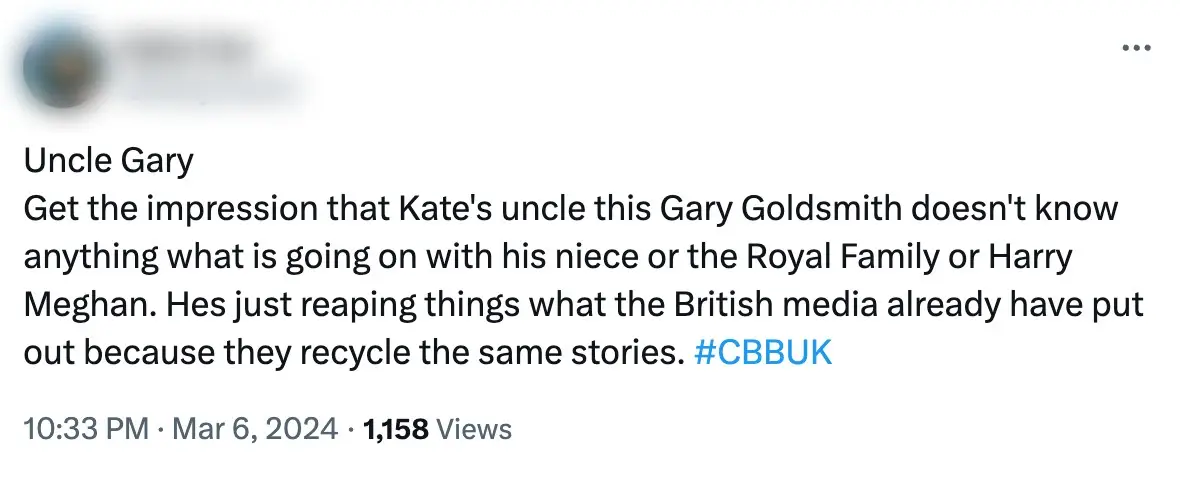Click the word 'Meghan' in the tweet text
This screenshot has width=1180, height=480.
80,305
